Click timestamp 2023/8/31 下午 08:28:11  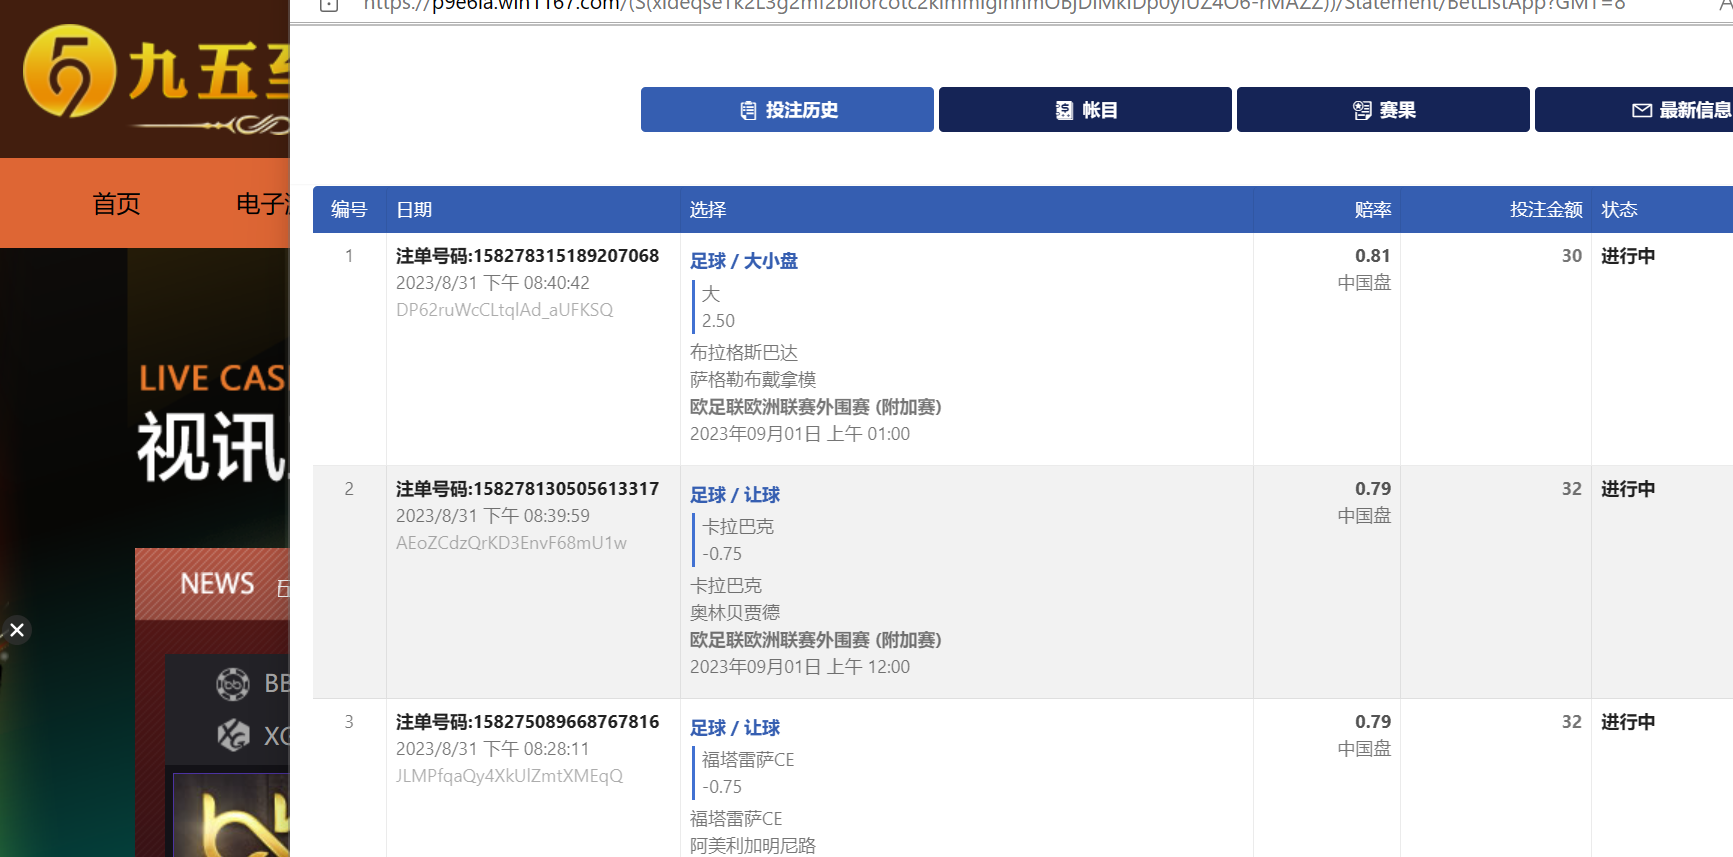pyautogui.click(x=493, y=749)
